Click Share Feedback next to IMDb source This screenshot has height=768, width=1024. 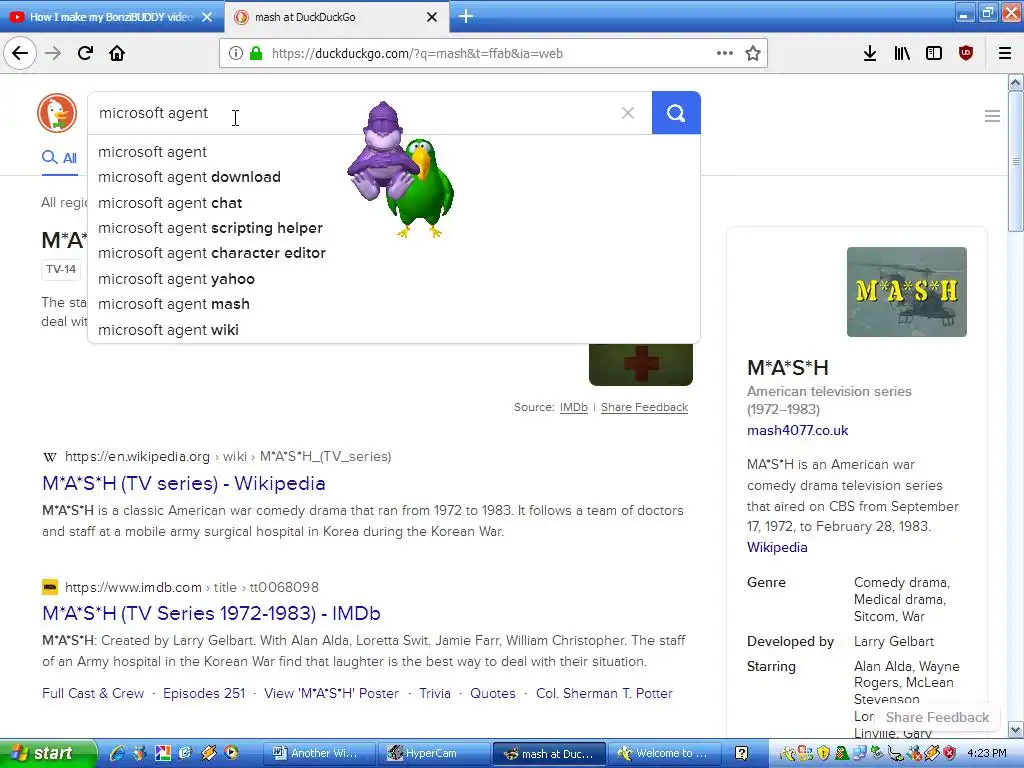[x=645, y=408]
